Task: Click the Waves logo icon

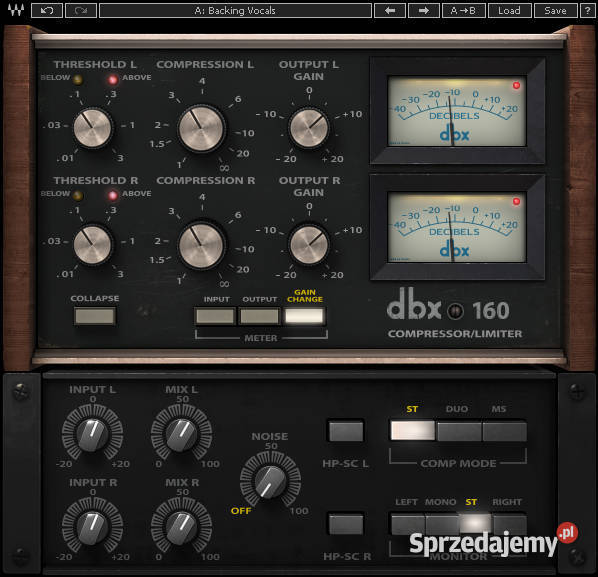Action: [x=16, y=10]
